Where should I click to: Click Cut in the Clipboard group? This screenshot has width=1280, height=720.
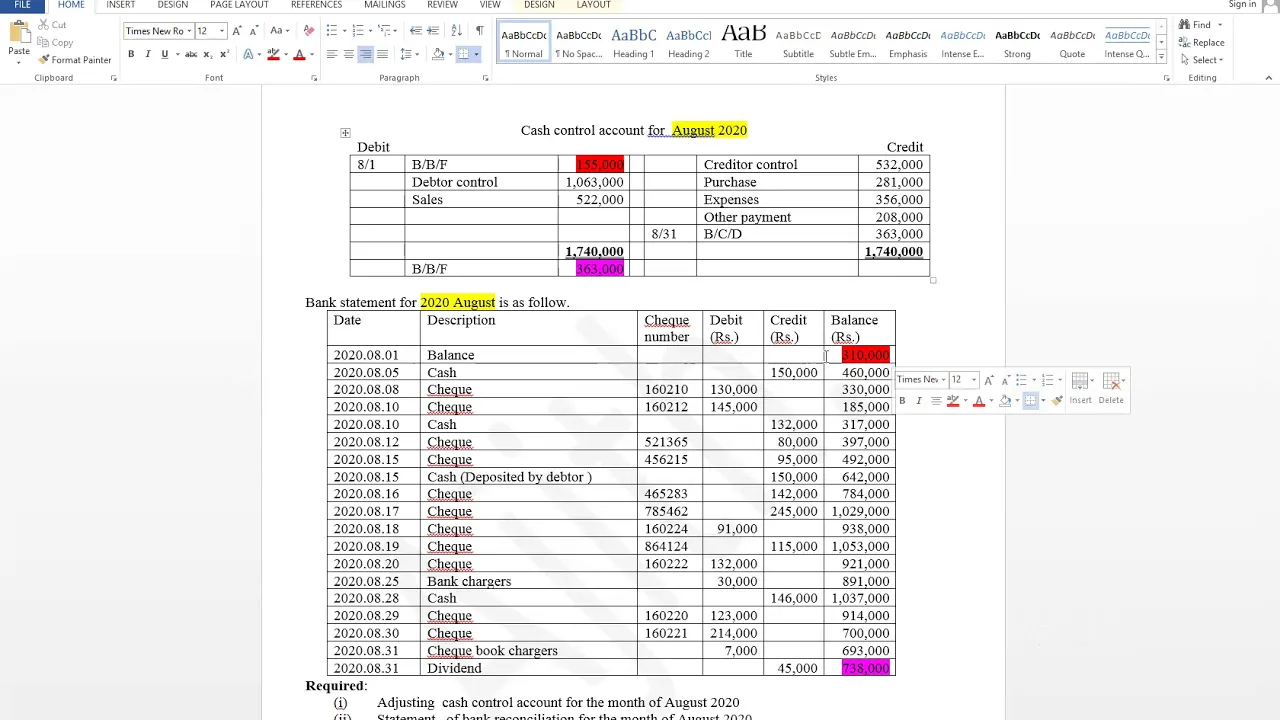click(52, 25)
